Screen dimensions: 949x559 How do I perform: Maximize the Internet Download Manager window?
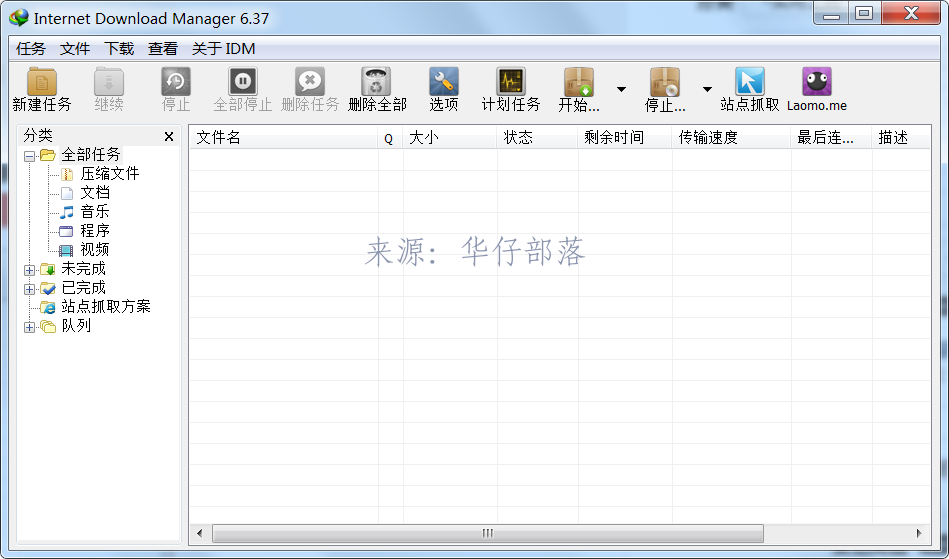pyautogui.click(x=865, y=15)
